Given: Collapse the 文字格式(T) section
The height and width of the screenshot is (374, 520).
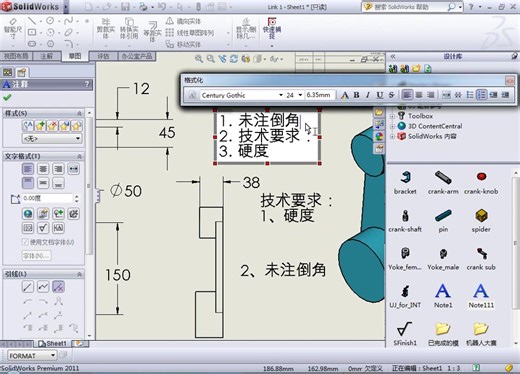Looking at the screenshot, I should [79, 156].
